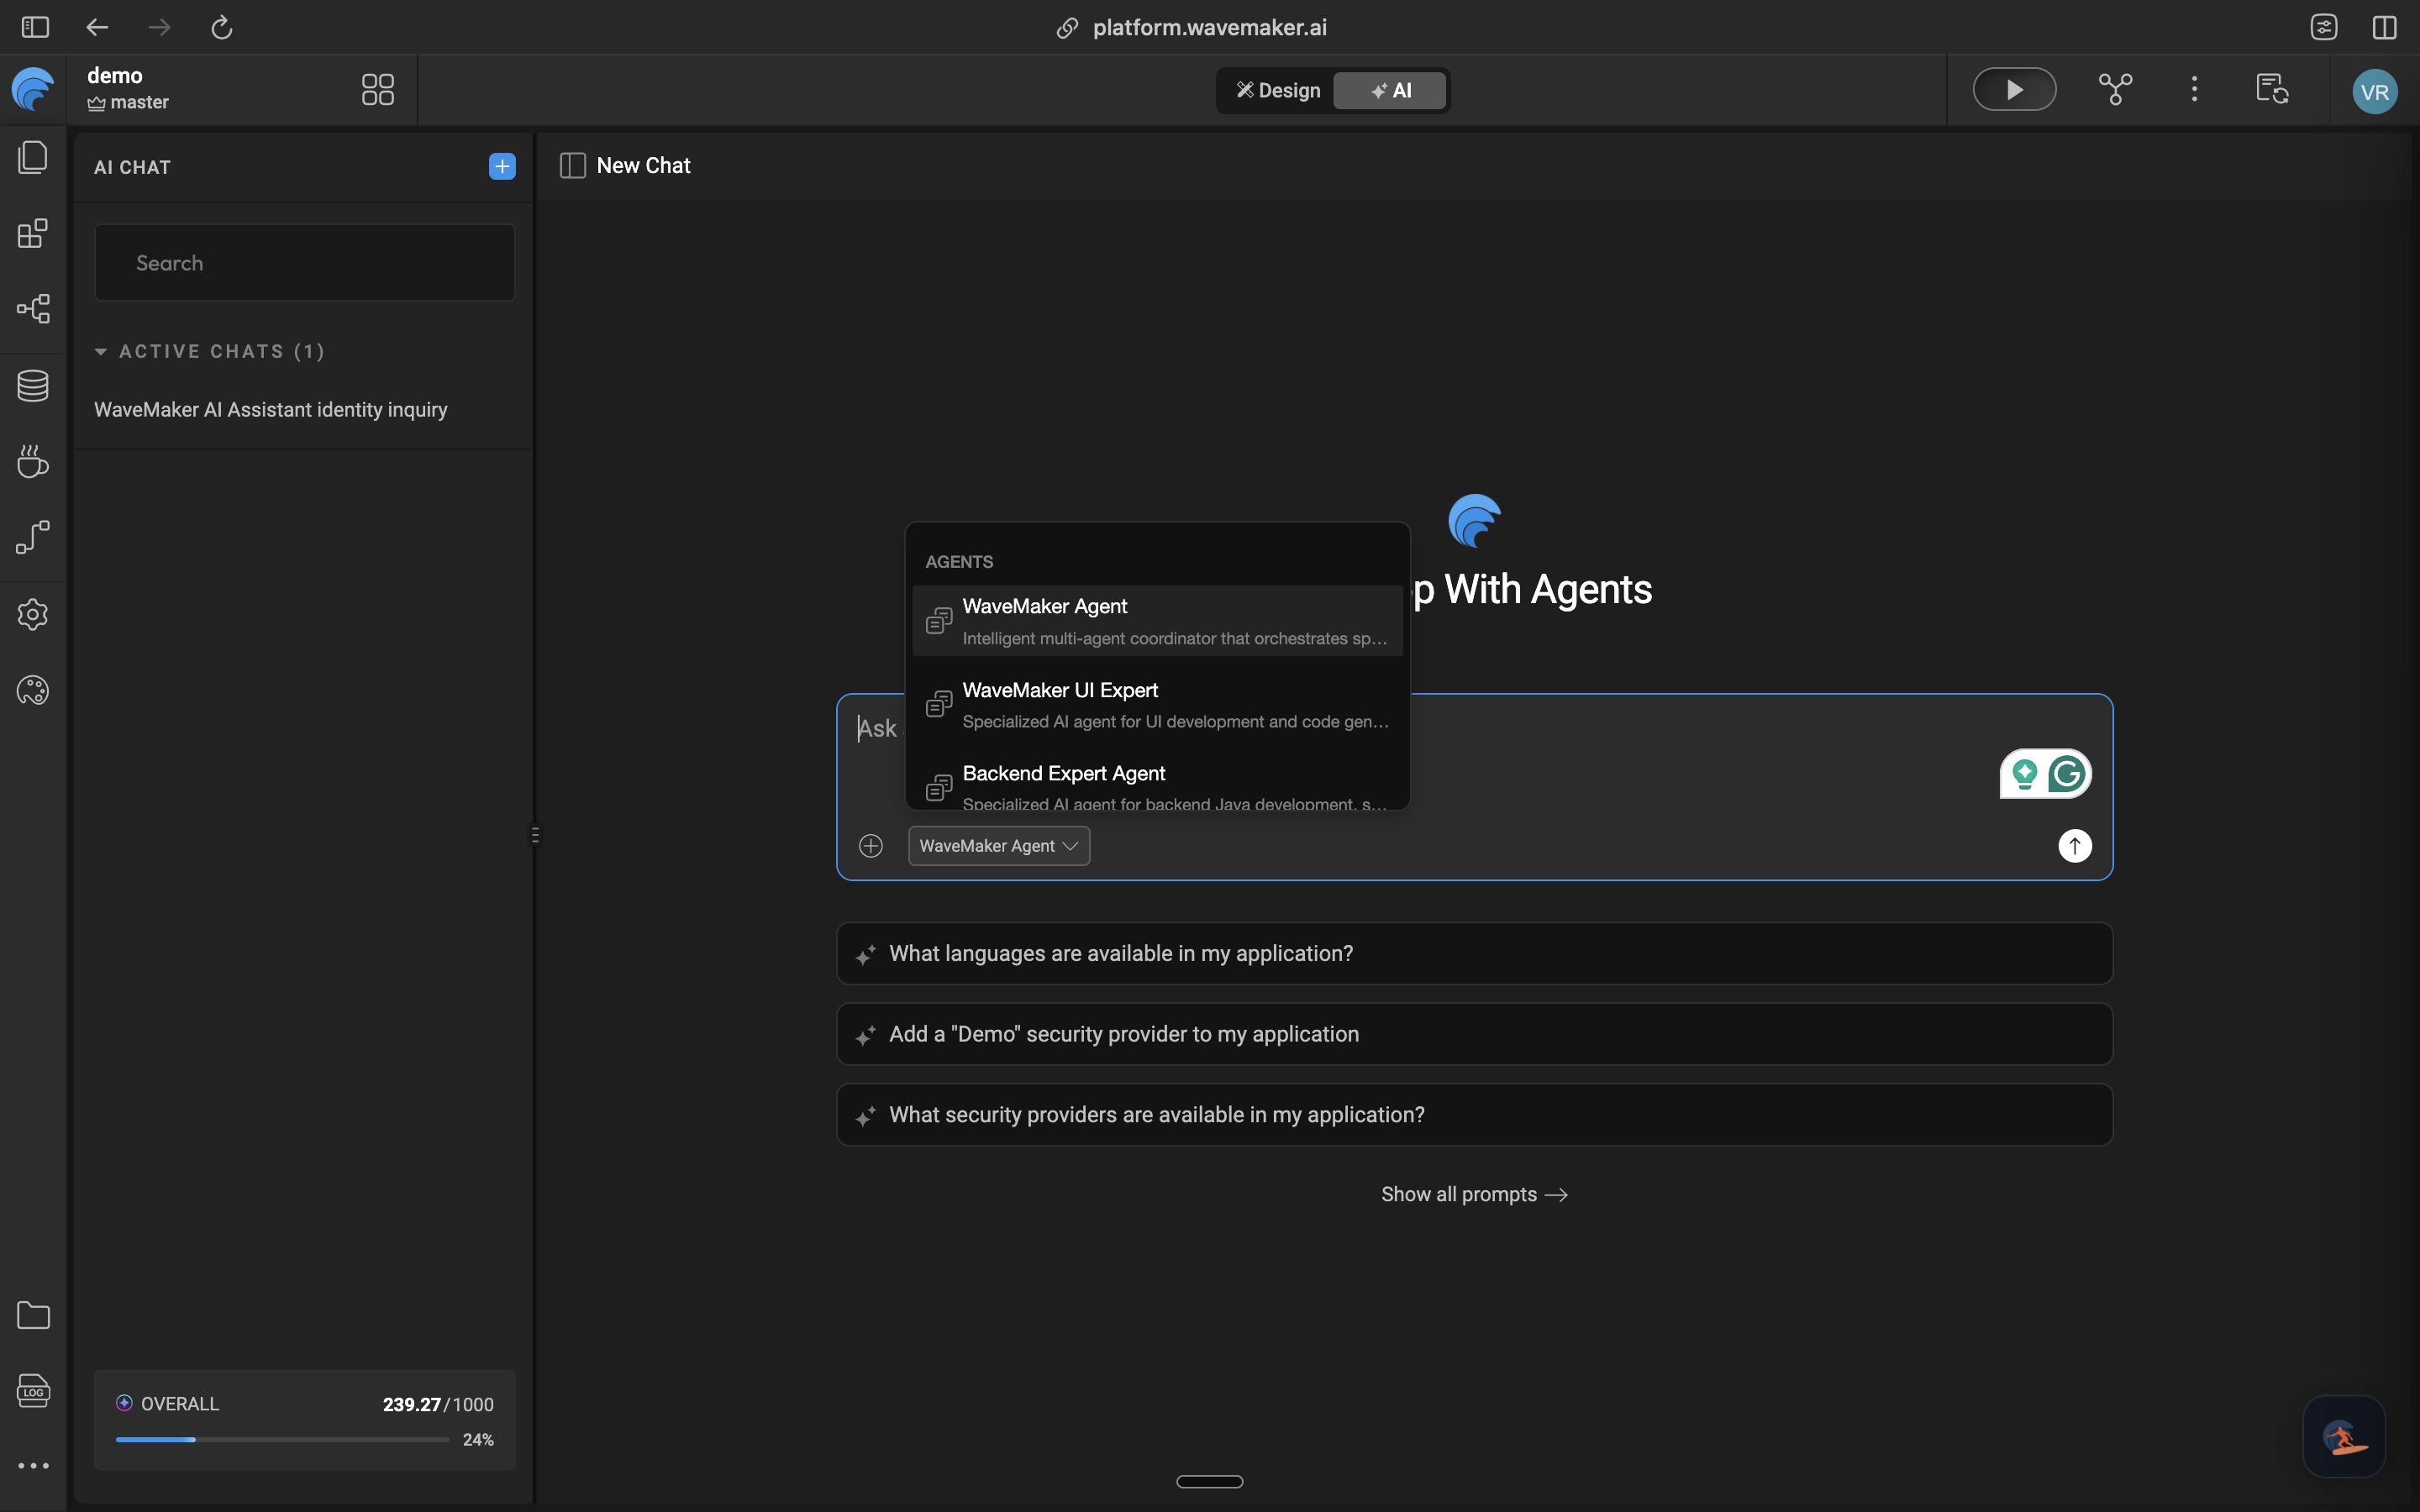The image size is (2420, 1512).
Task: Reload the page with refresh icon
Action: click(222, 27)
